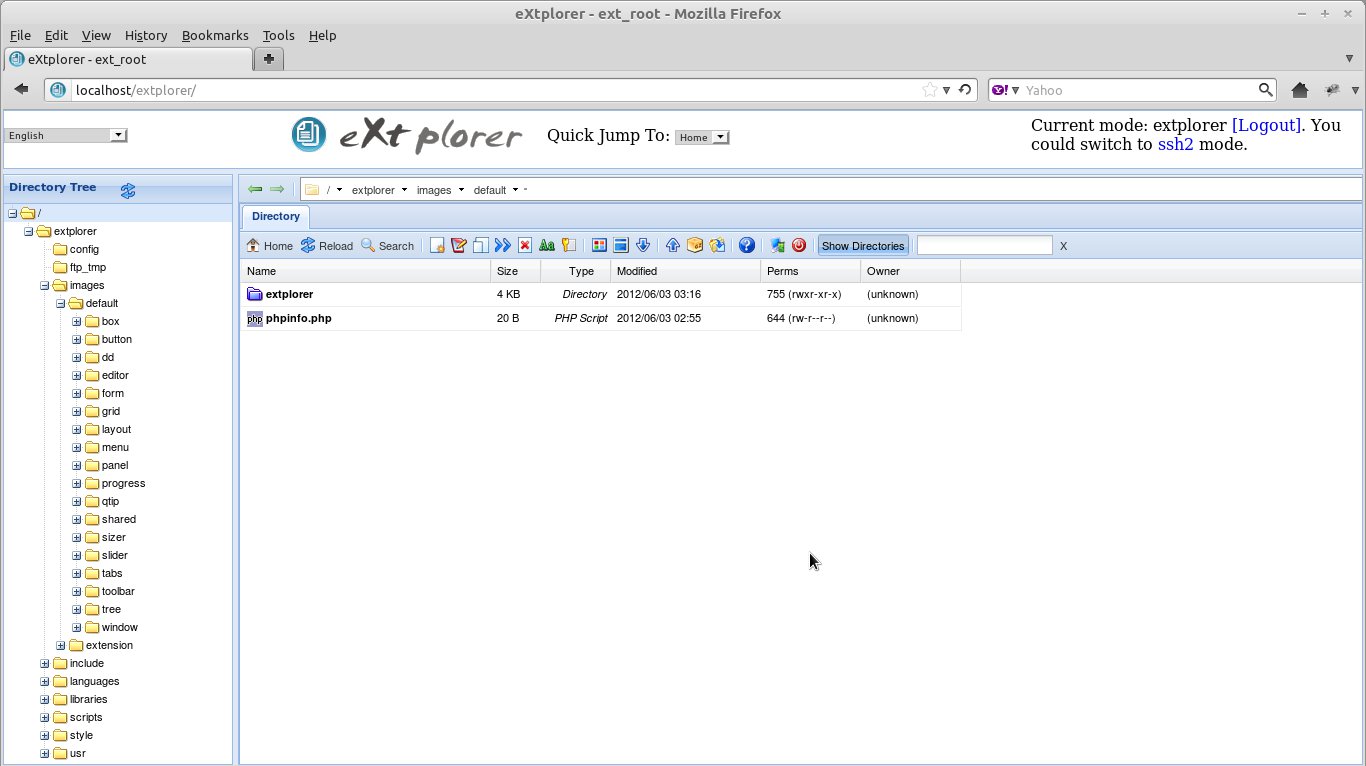Expand the 'include' folder in the tree
1366x766 pixels.
(45, 664)
